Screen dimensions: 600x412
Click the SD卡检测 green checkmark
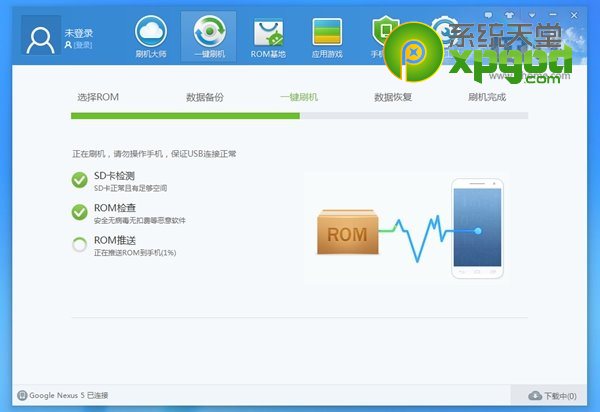tap(80, 180)
